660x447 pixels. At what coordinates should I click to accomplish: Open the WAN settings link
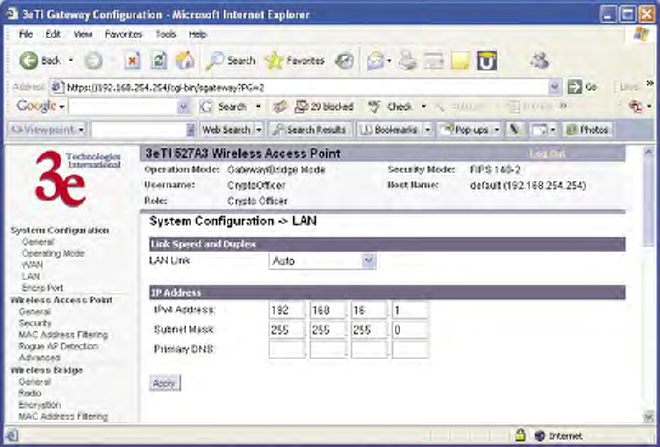pos(32,265)
